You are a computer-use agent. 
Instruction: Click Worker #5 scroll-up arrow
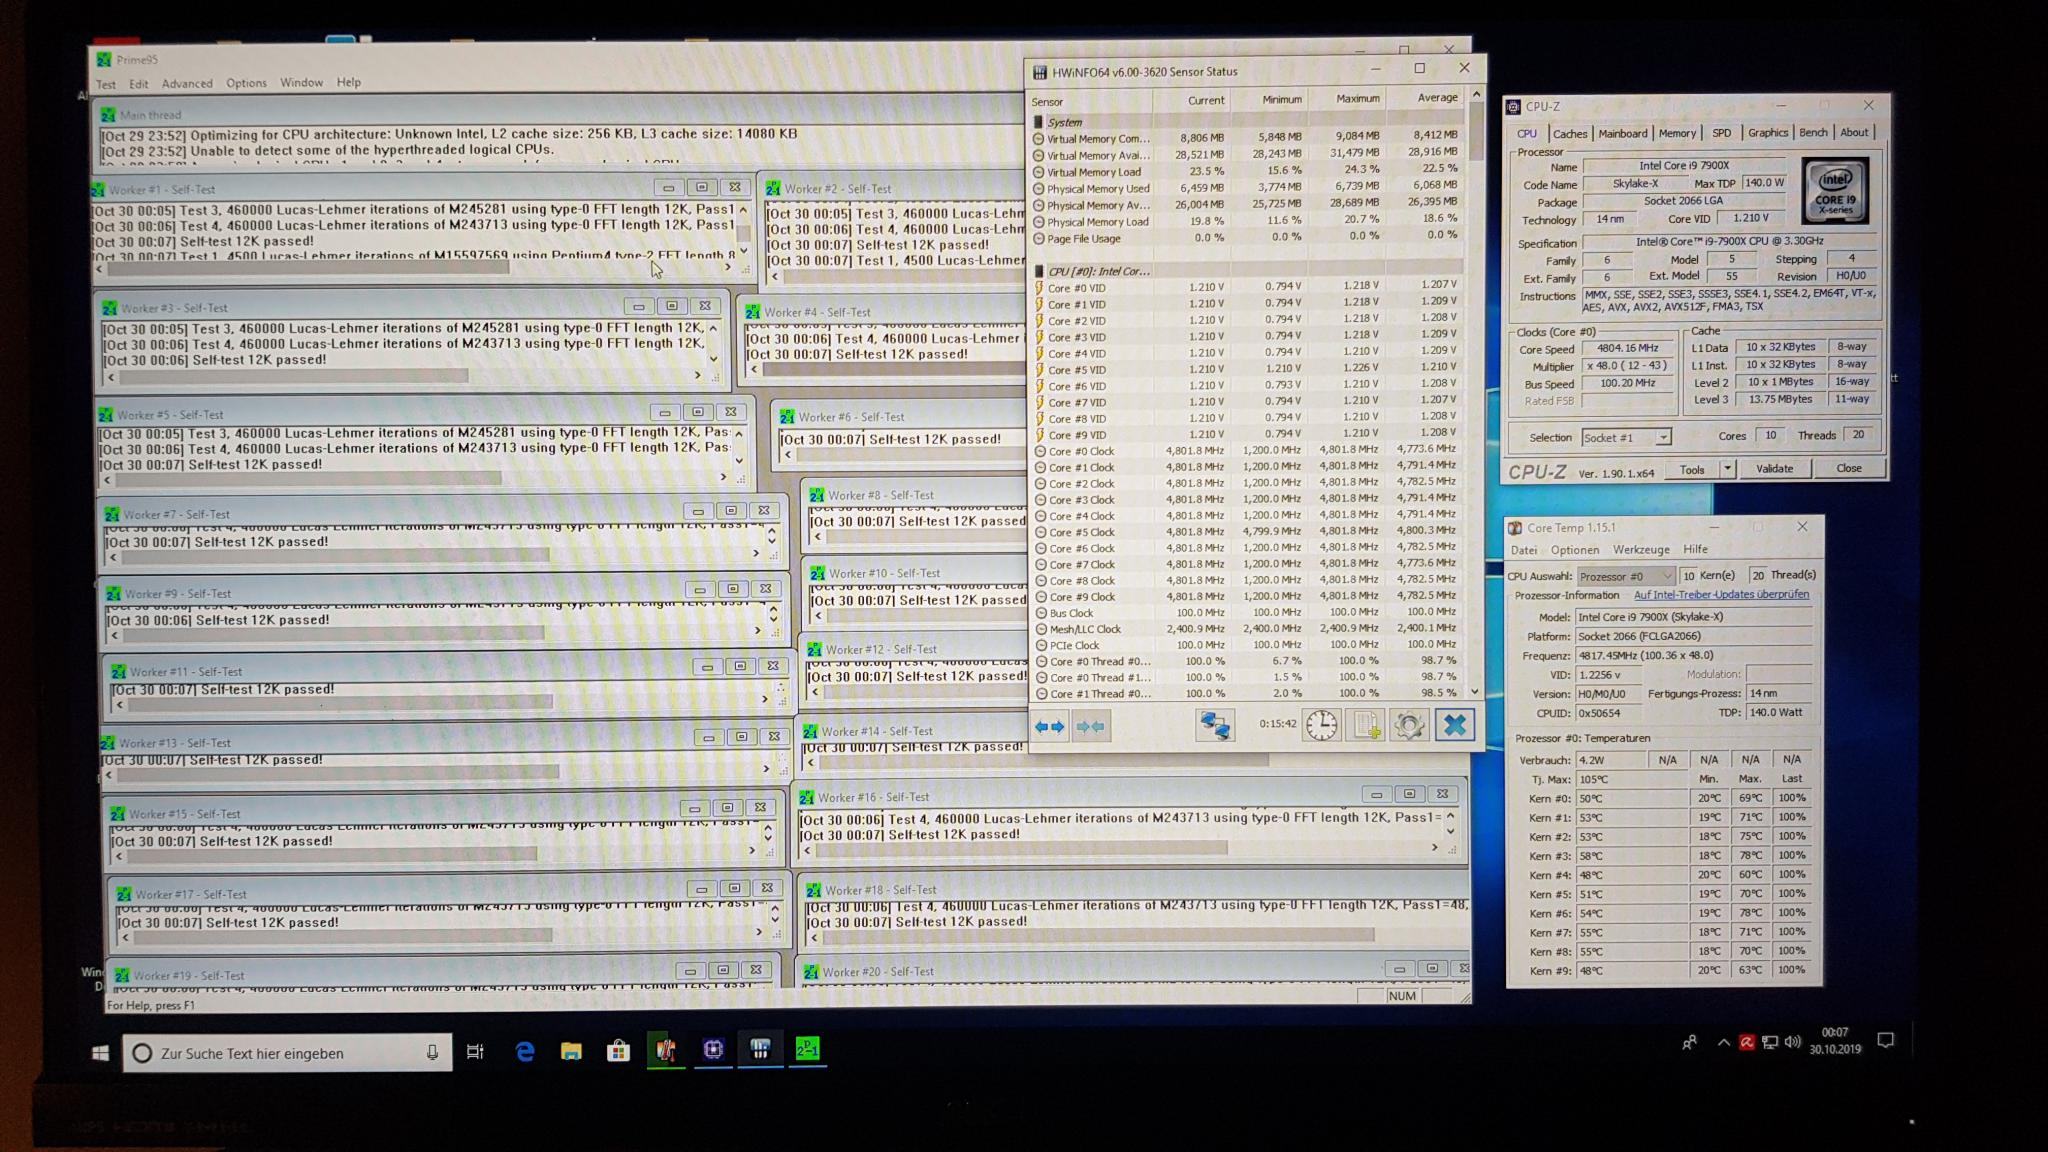point(739,433)
